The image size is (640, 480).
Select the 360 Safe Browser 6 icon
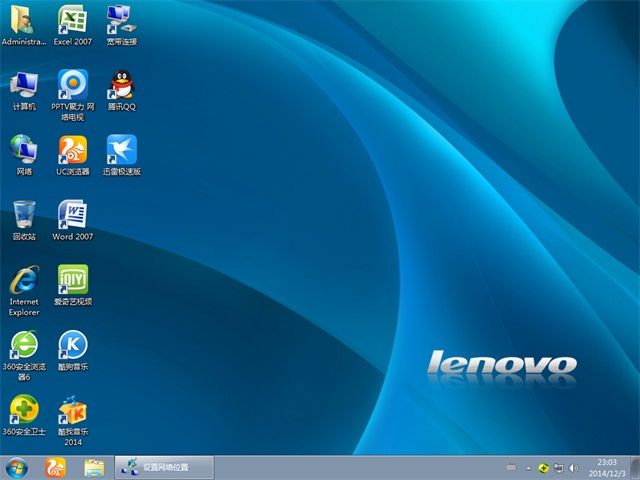(24, 345)
